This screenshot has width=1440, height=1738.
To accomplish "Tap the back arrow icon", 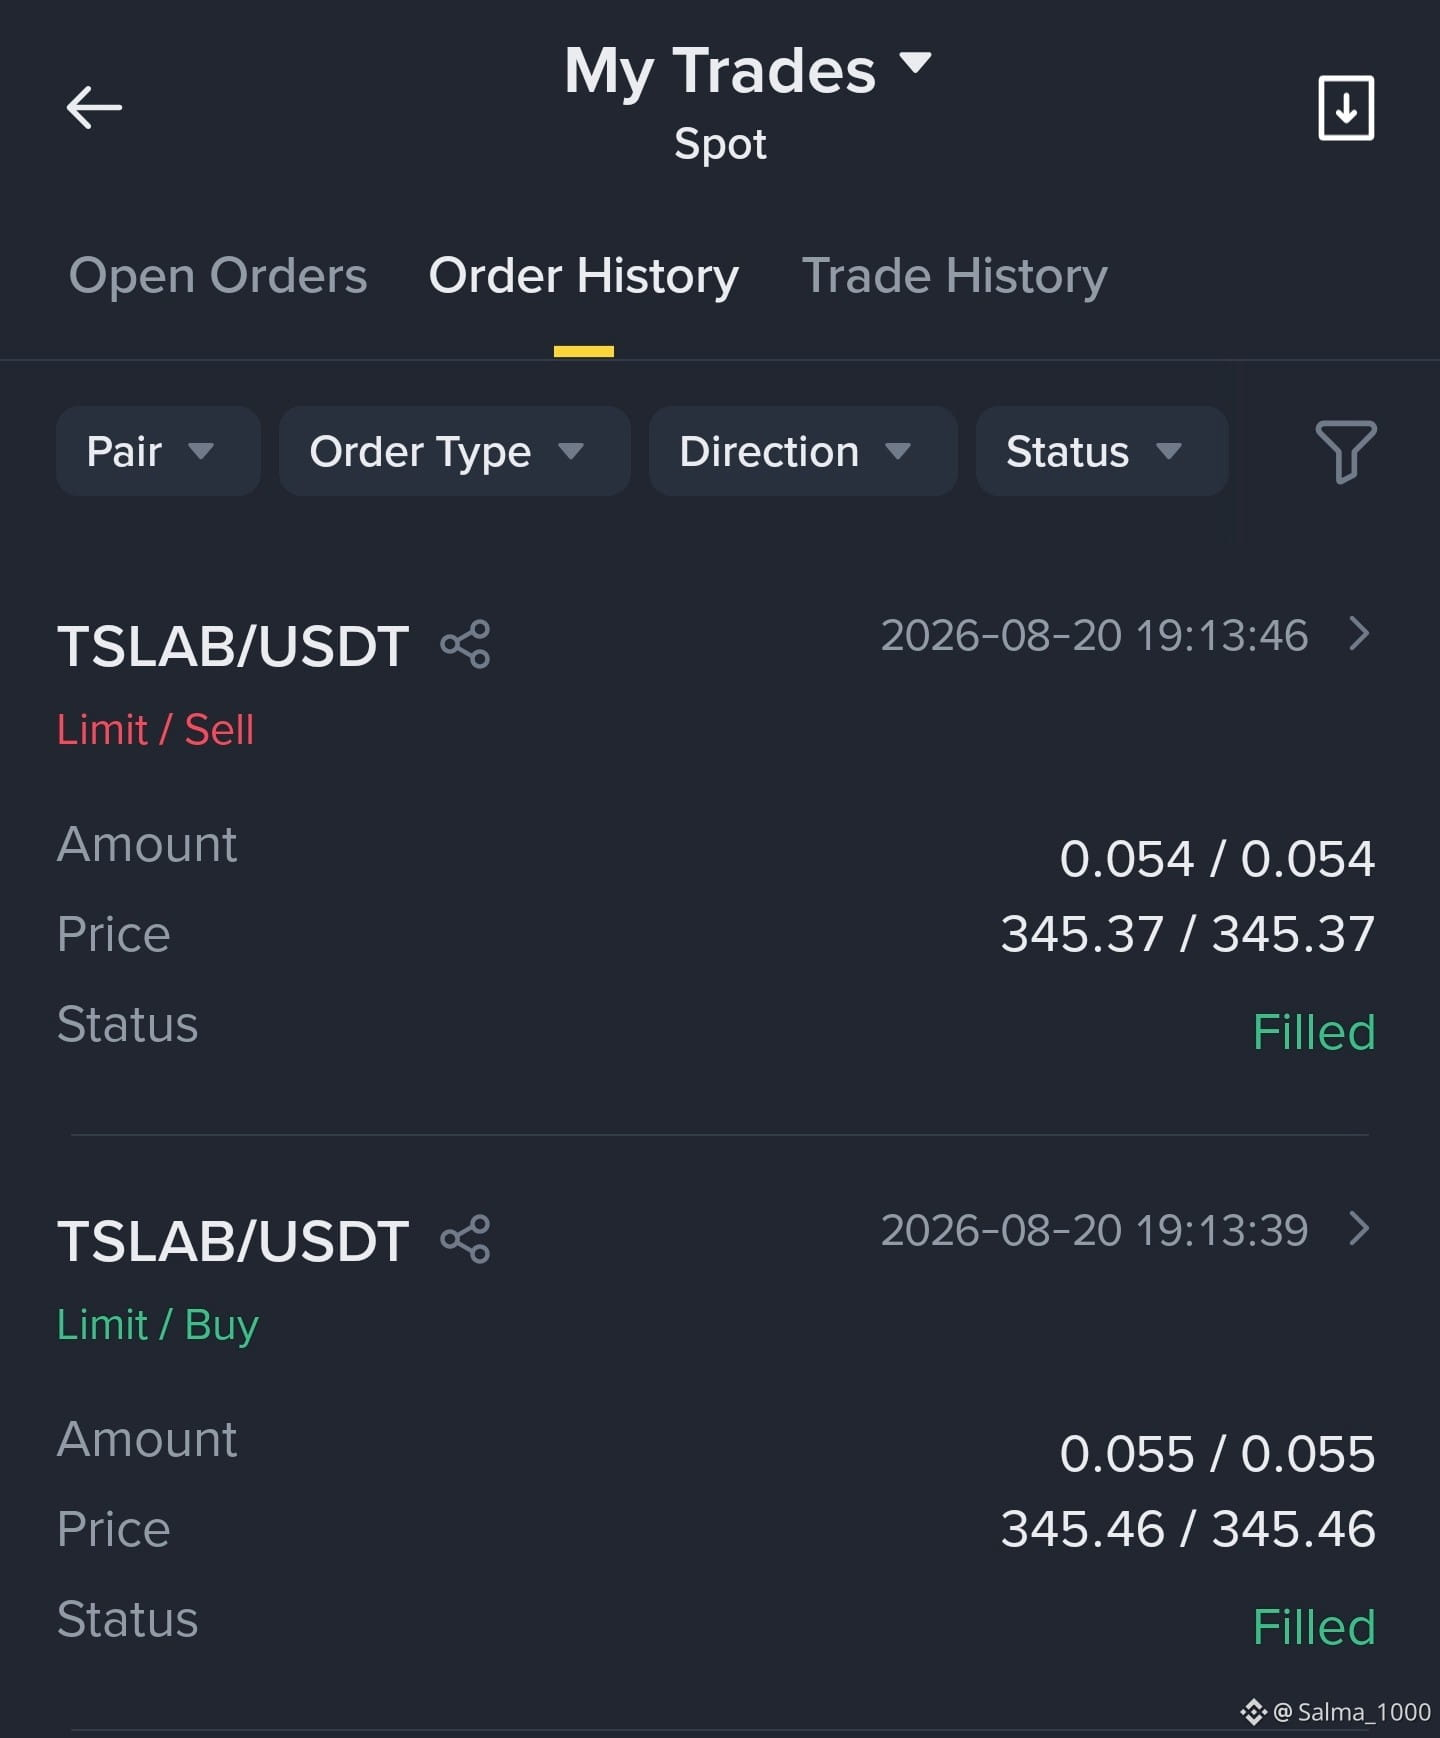I will point(94,107).
